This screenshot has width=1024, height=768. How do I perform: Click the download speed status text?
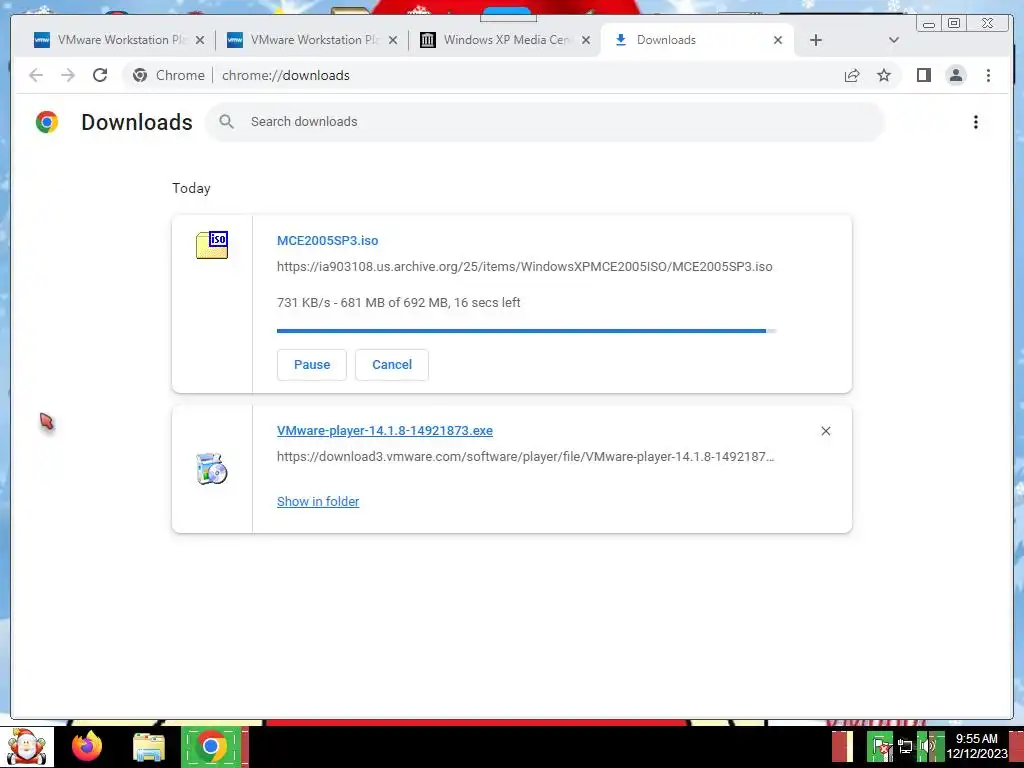(x=398, y=302)
